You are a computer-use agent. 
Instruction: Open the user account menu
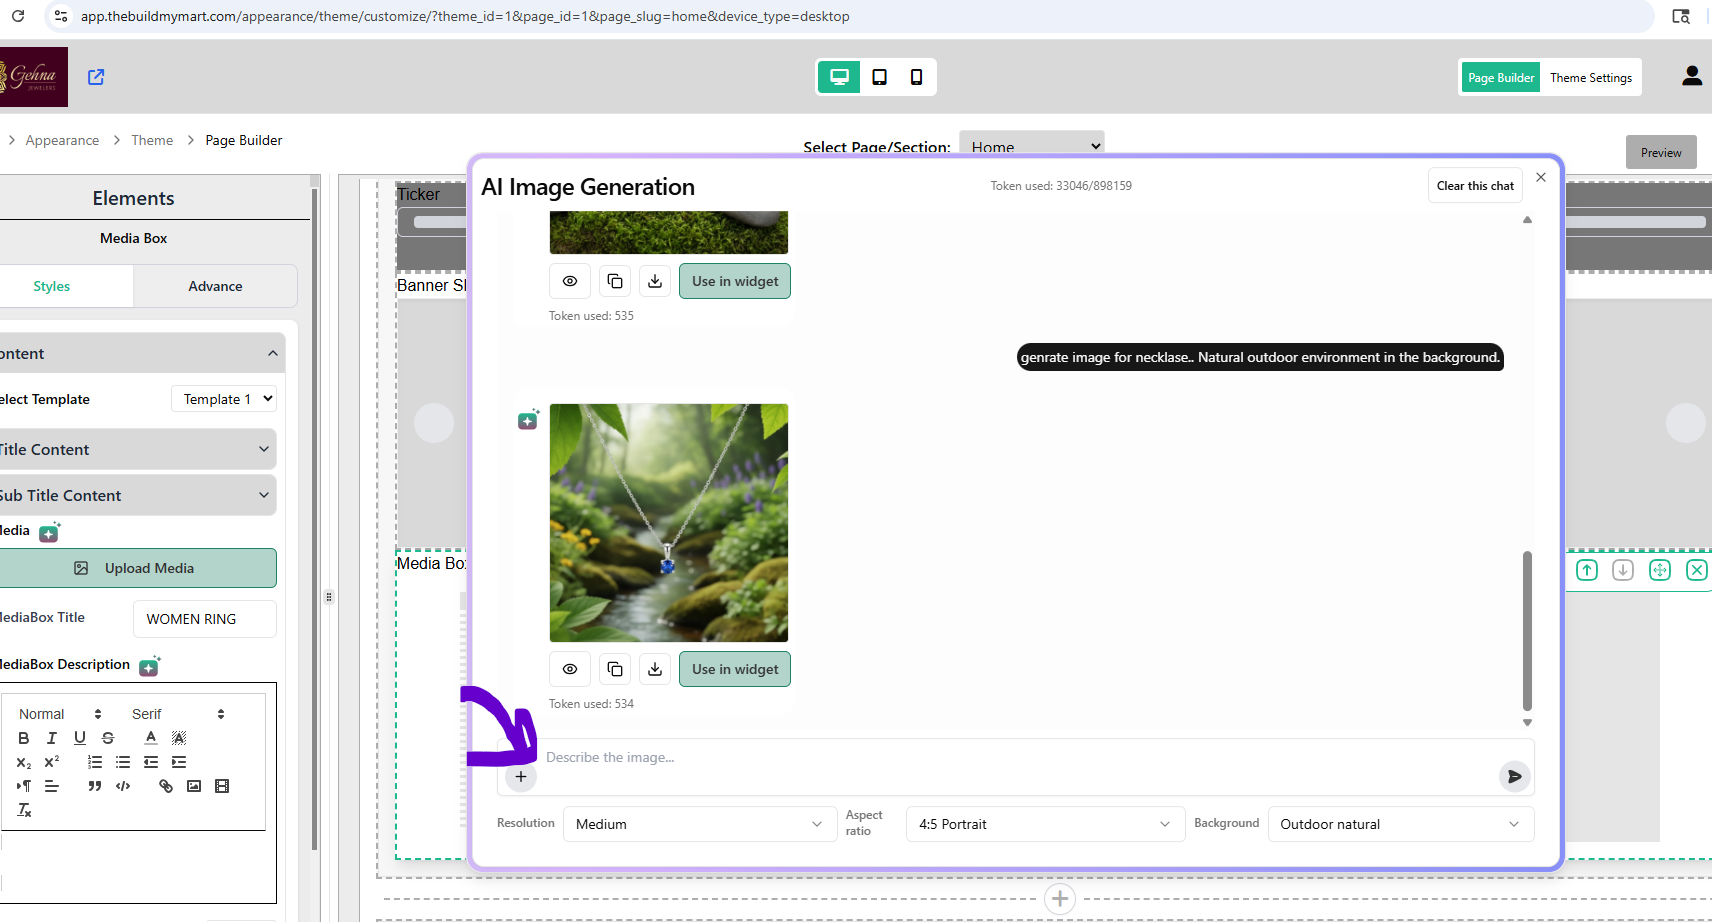(x=1692, y=76)
